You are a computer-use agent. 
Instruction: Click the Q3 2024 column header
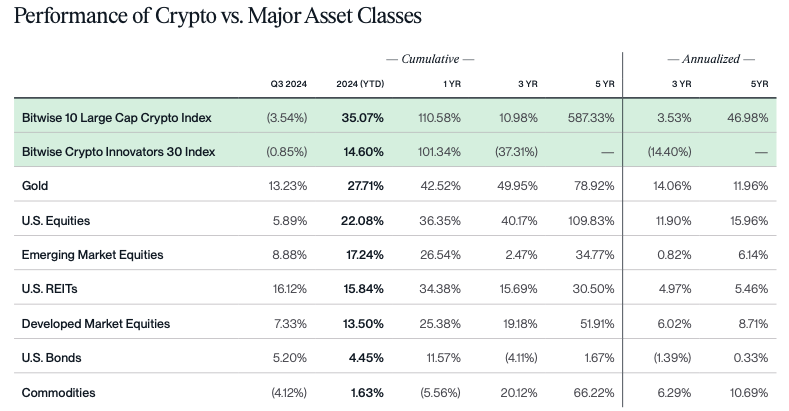click(x=289, y=84)
